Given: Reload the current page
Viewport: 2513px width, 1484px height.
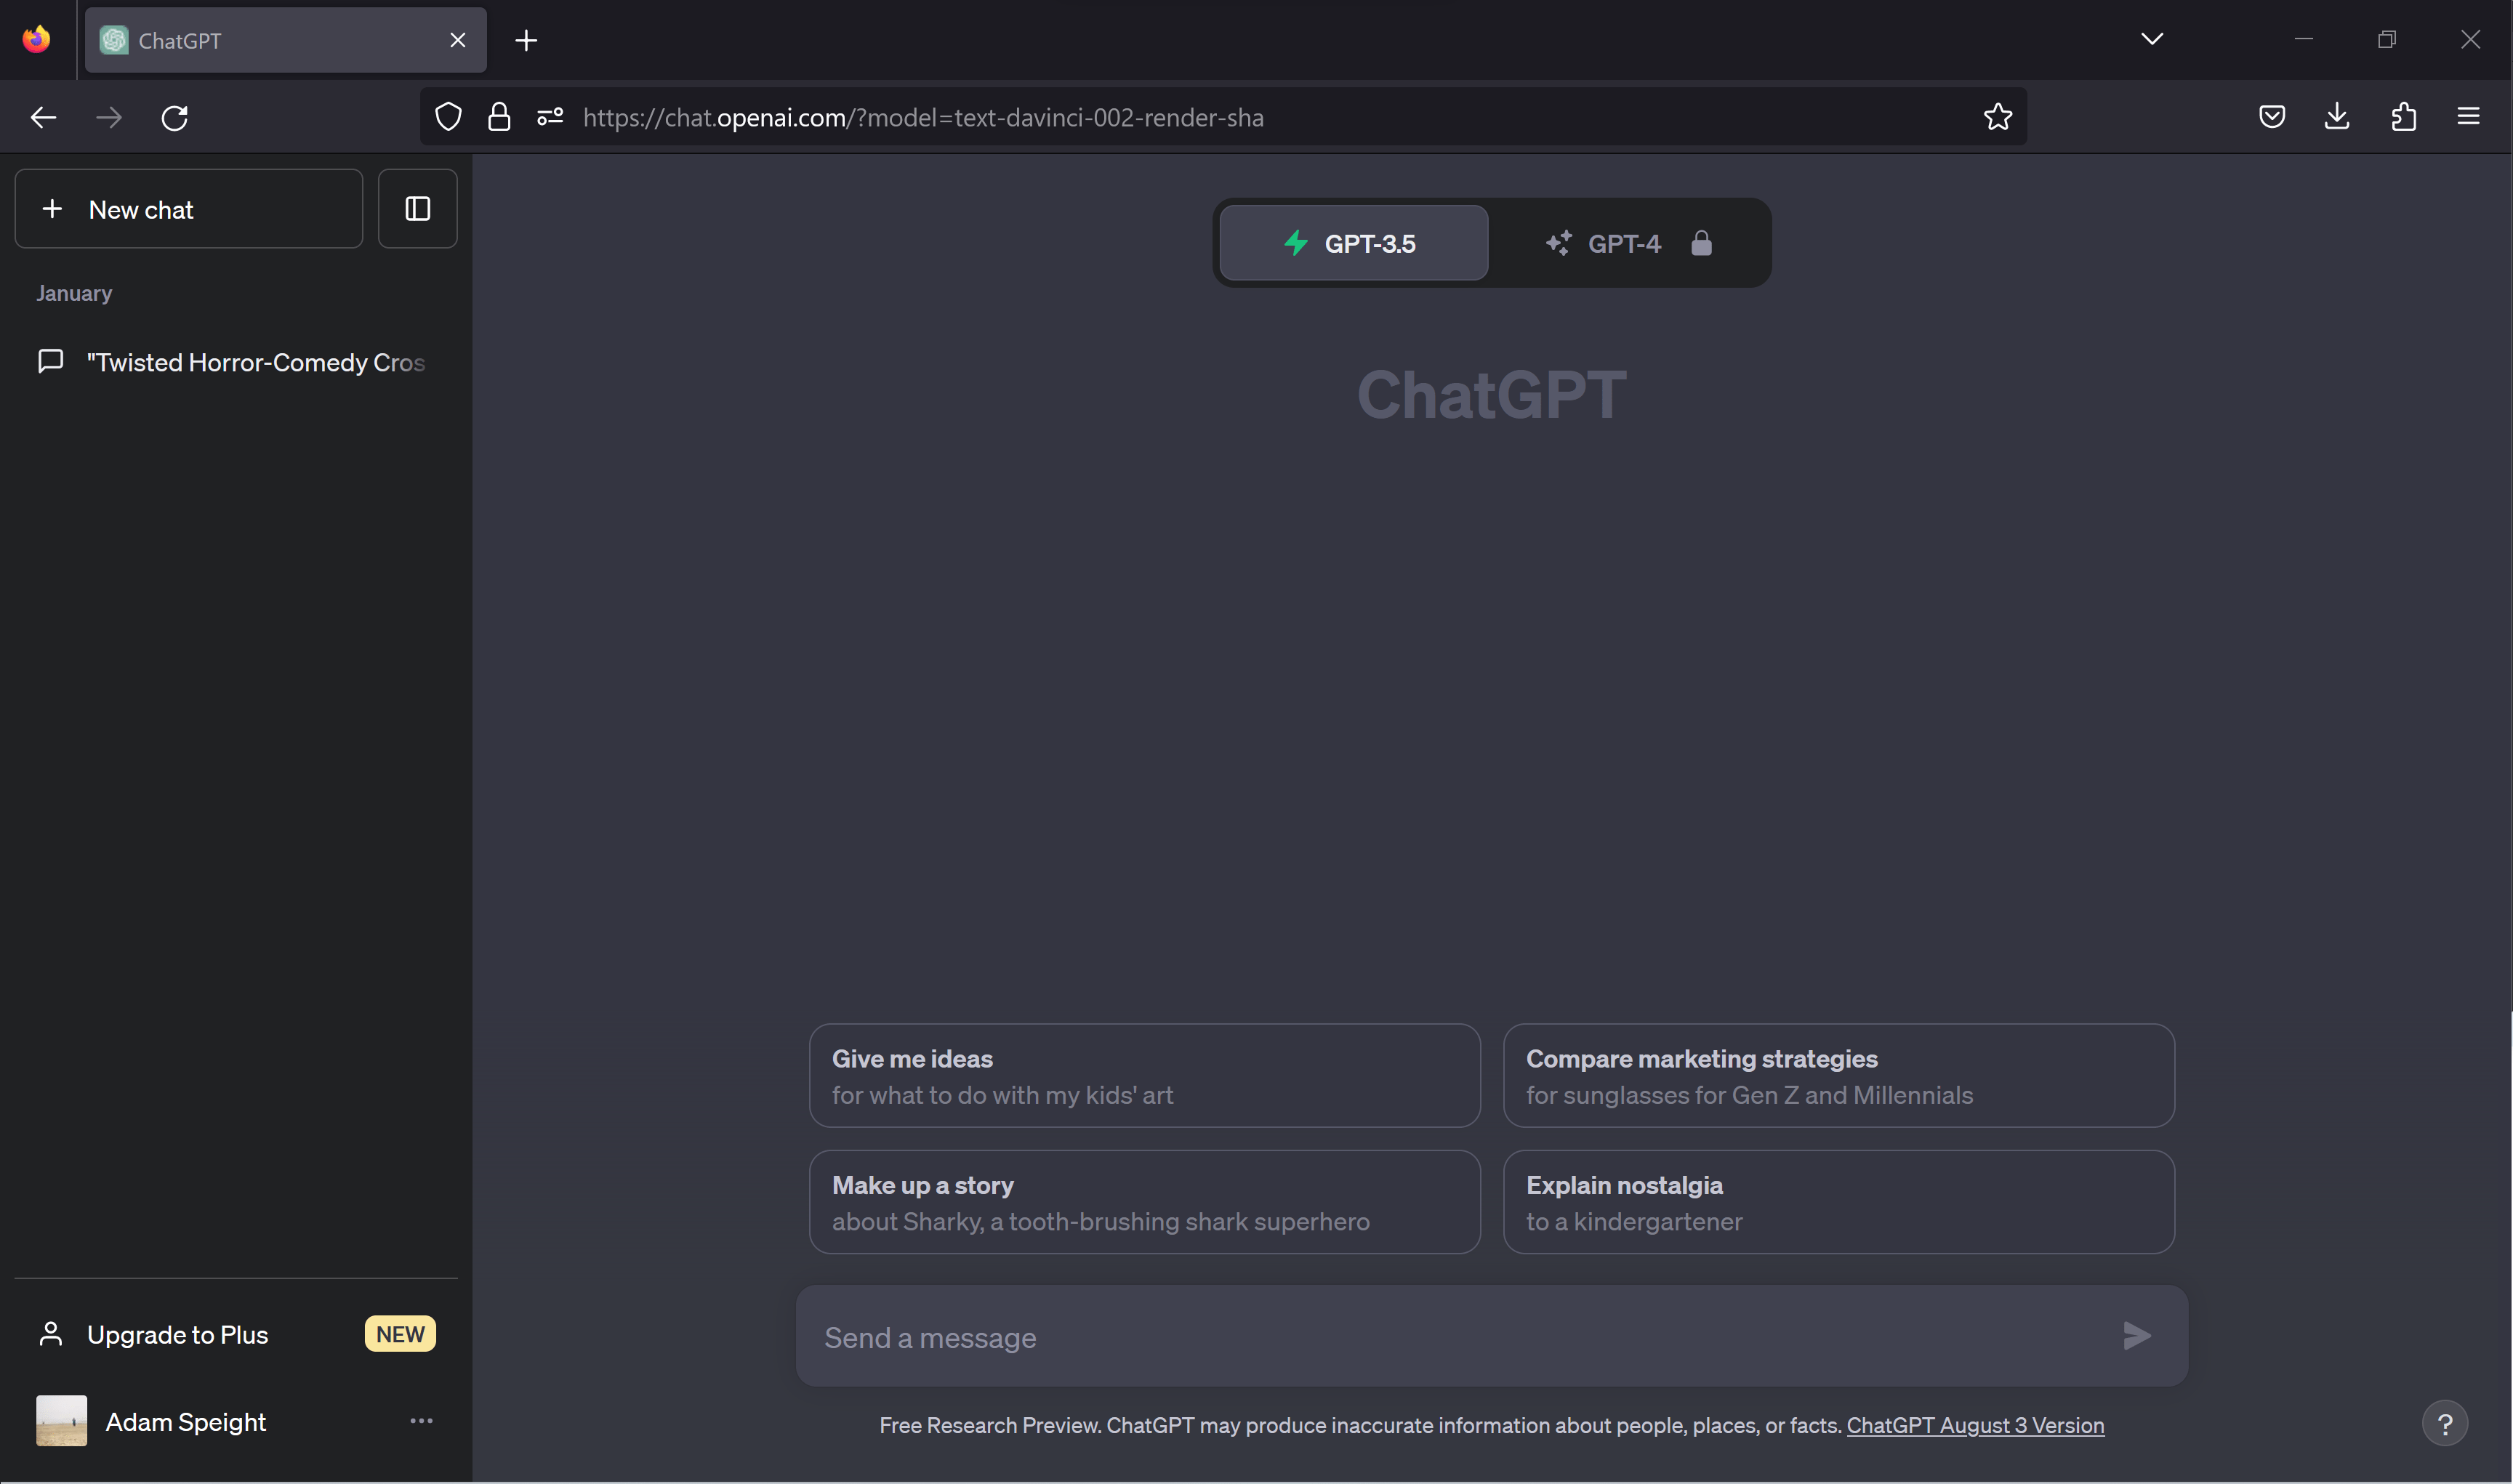Looking at the screenshot, I should pyautogui.click(x=175, y=117).
